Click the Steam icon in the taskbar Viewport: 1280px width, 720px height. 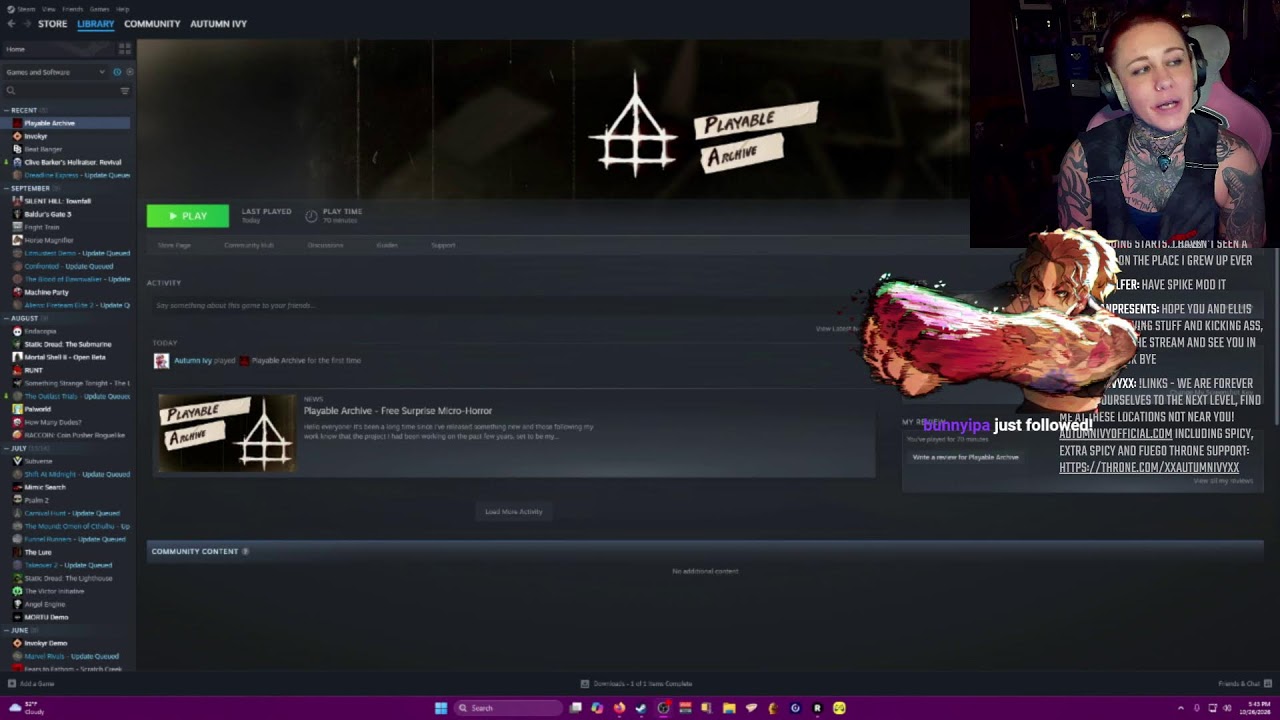pyautogui.click(x=641, y=708)
